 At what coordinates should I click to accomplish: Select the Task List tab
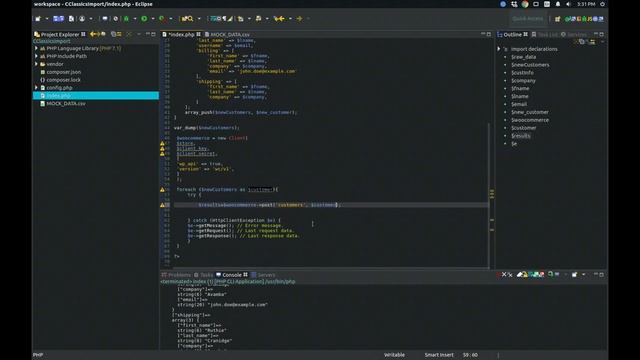(544, 34)
